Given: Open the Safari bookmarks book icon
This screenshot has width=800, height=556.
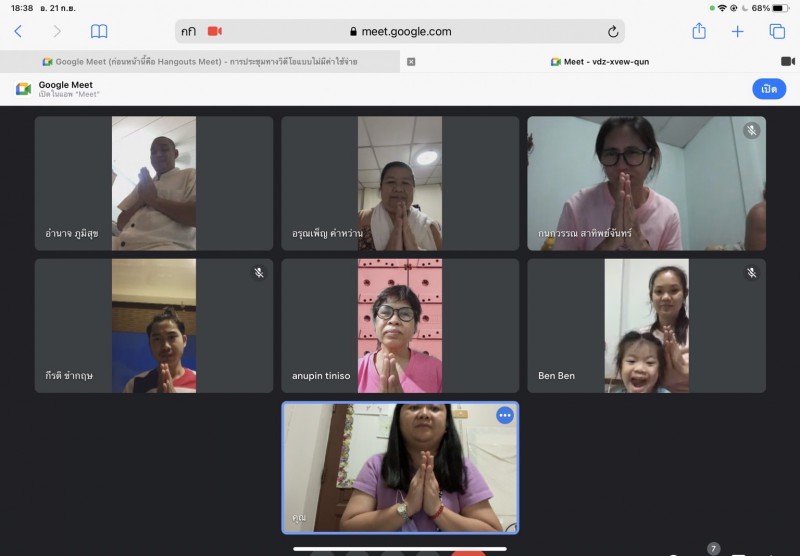Looking at the screenshot, I should (99, 31).
